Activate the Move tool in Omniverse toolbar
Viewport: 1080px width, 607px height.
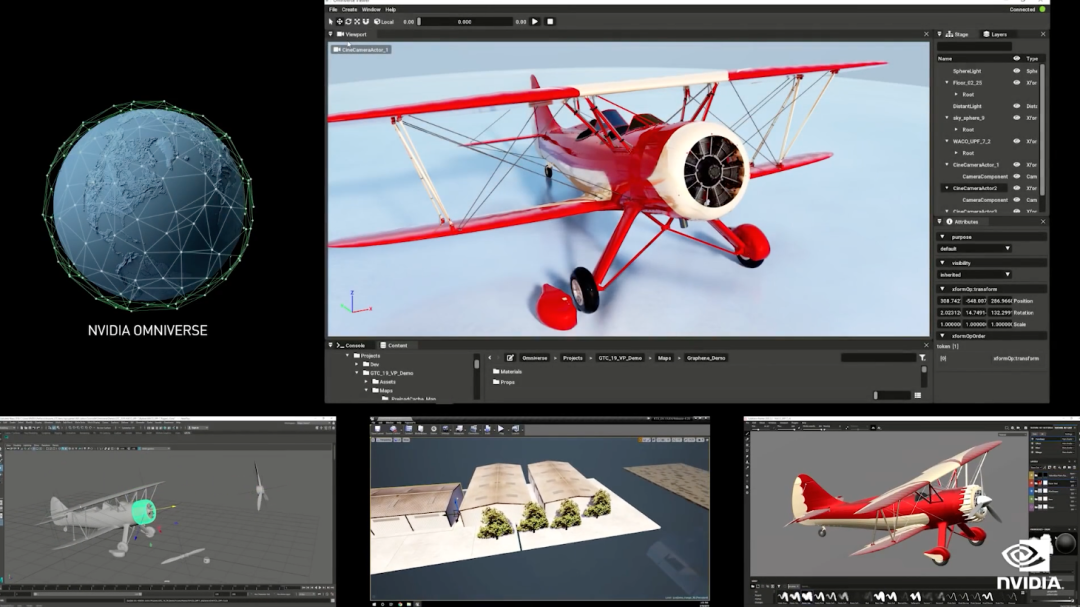(x=340, y=22)
